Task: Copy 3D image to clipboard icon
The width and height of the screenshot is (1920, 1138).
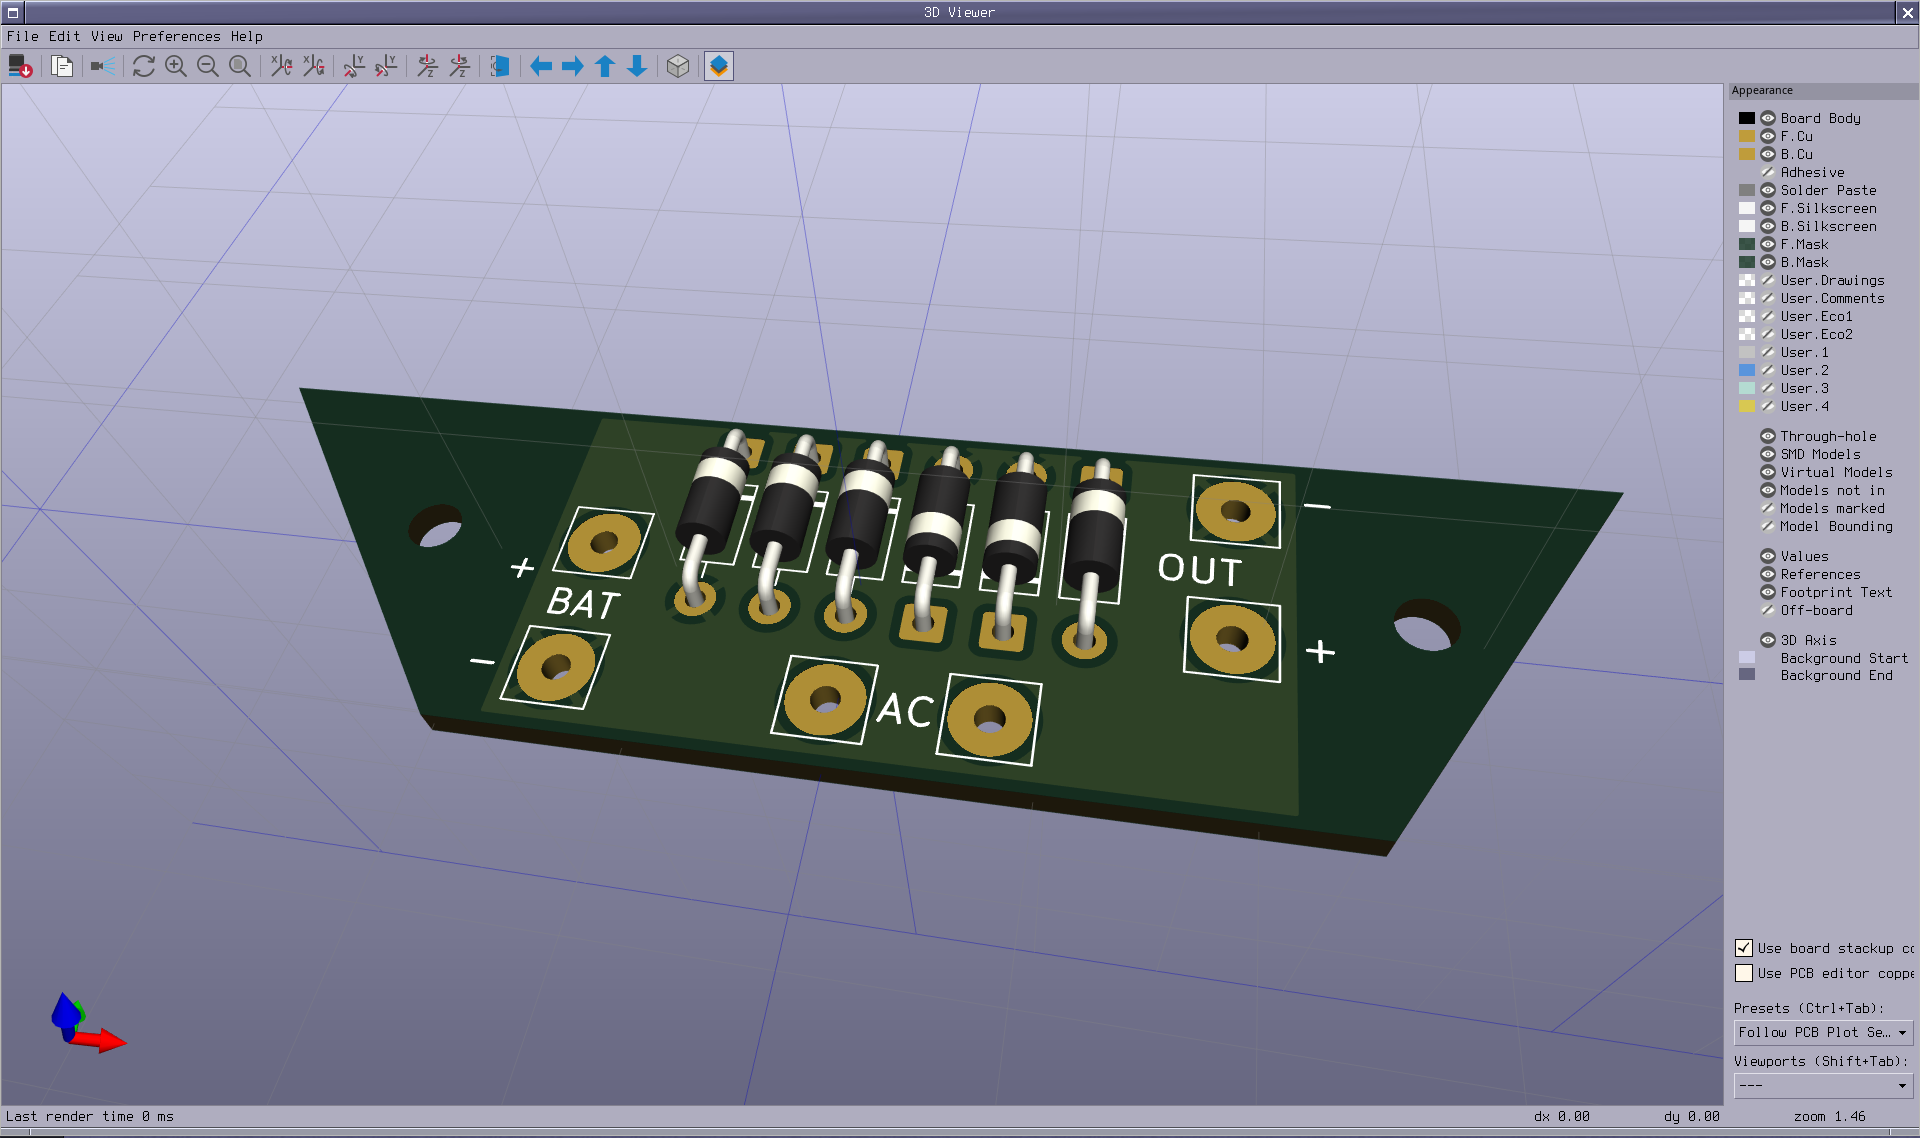Action: click(x=62, y=66)
